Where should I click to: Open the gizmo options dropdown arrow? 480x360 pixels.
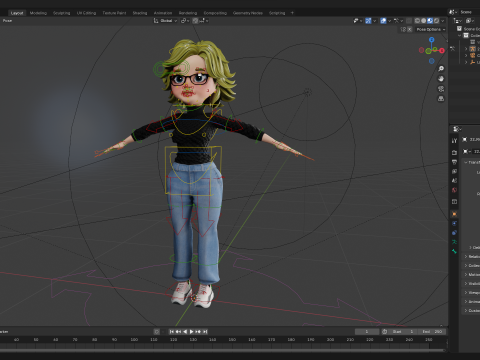pyautogui.click(x=374, y=21)
